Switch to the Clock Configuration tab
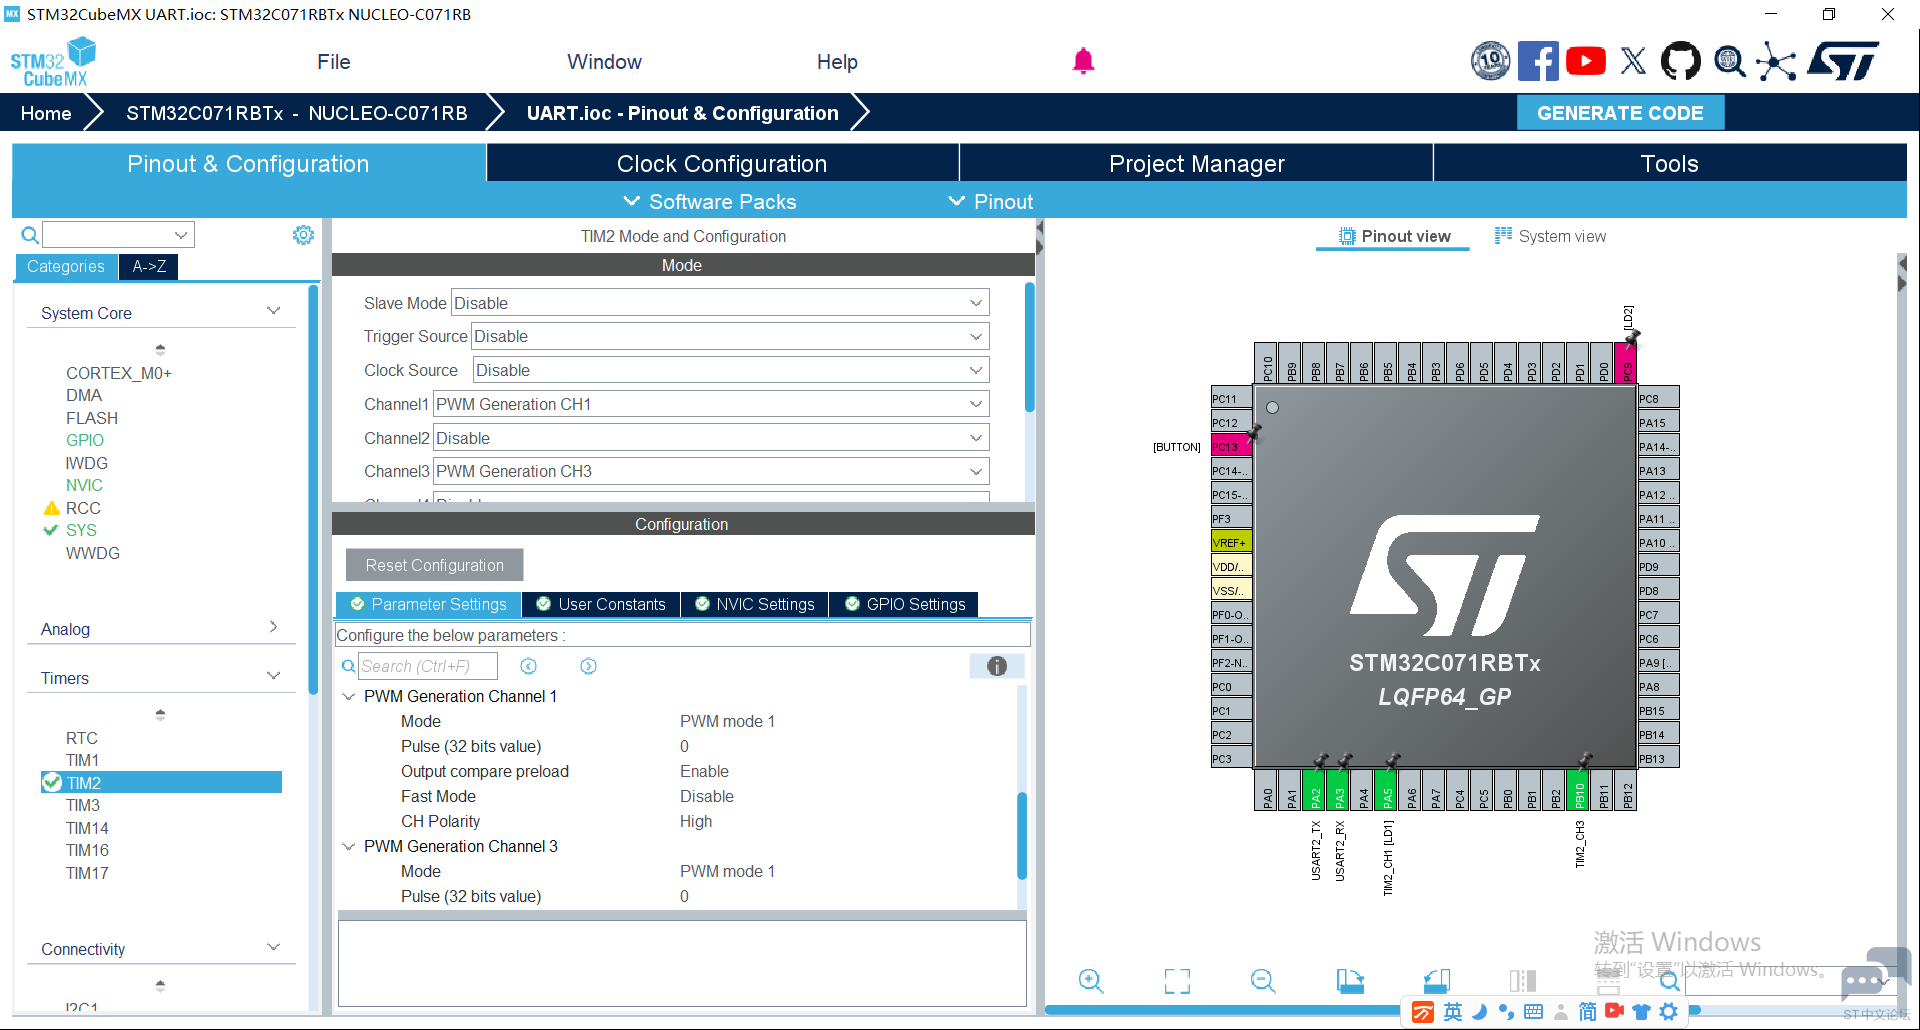1920x1030 pixels. [x=722, y=164]
